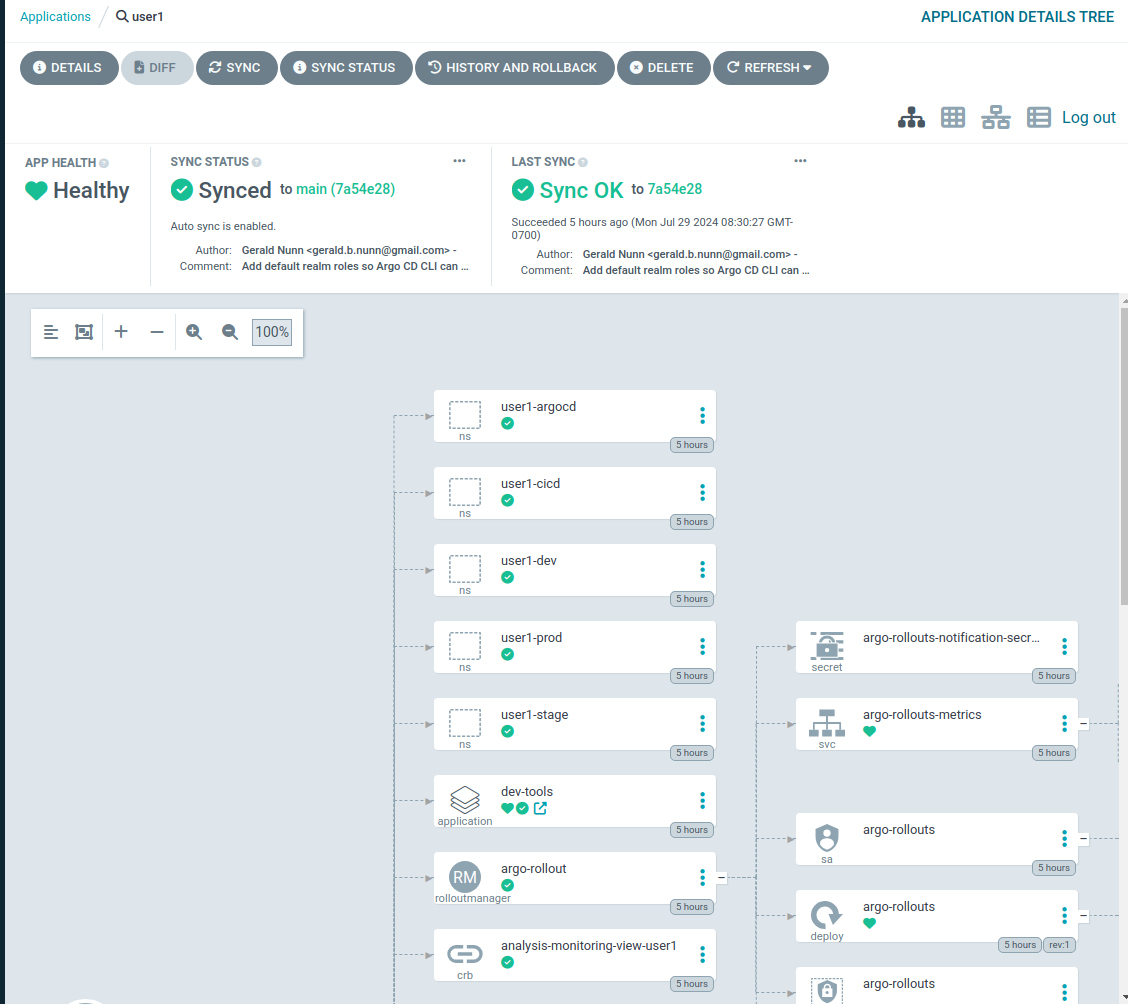Click the secret icon for argo-rollouts-notification-secret
Screen dimensions: 1128x1004
coord(827,646)
